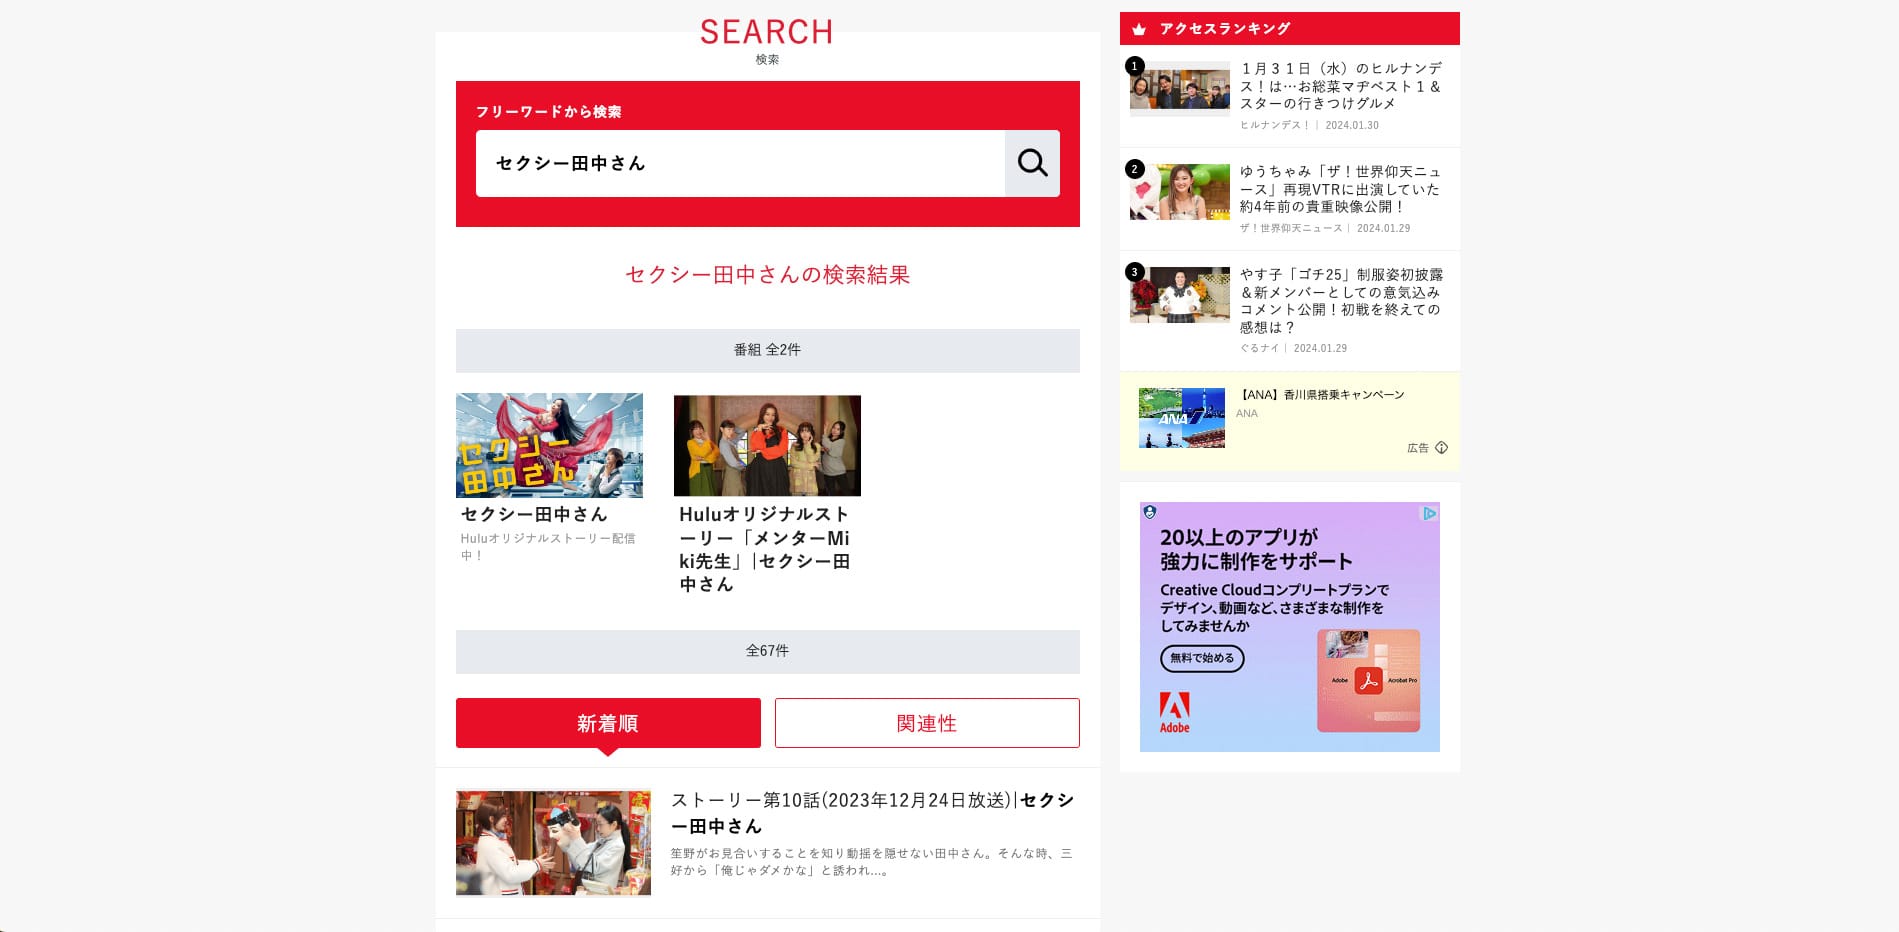Click the セクシー田中さんの検索結果 heading
The image size is (1899, 932).
(768, 275)
